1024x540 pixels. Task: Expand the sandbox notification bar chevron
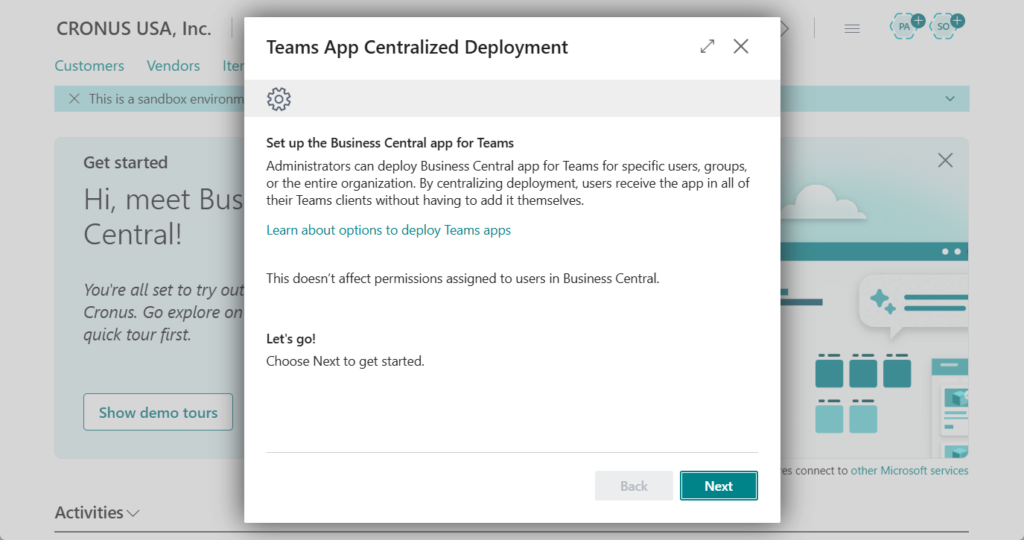949,98
